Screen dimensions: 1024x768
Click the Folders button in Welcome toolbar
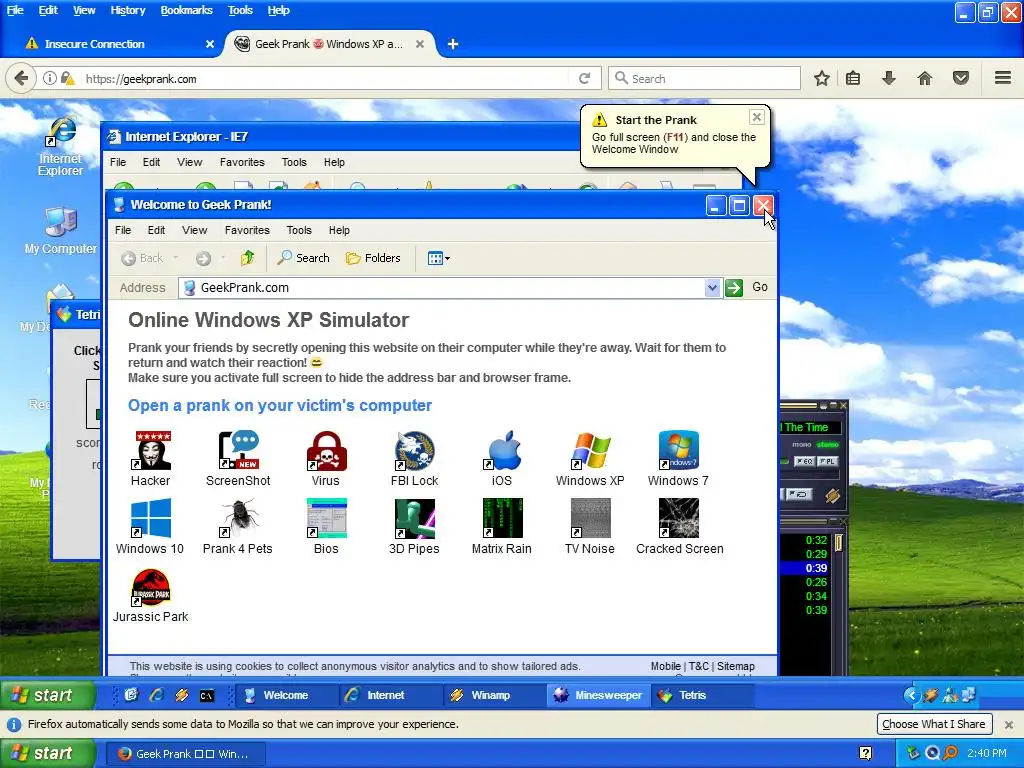[373, 258]
